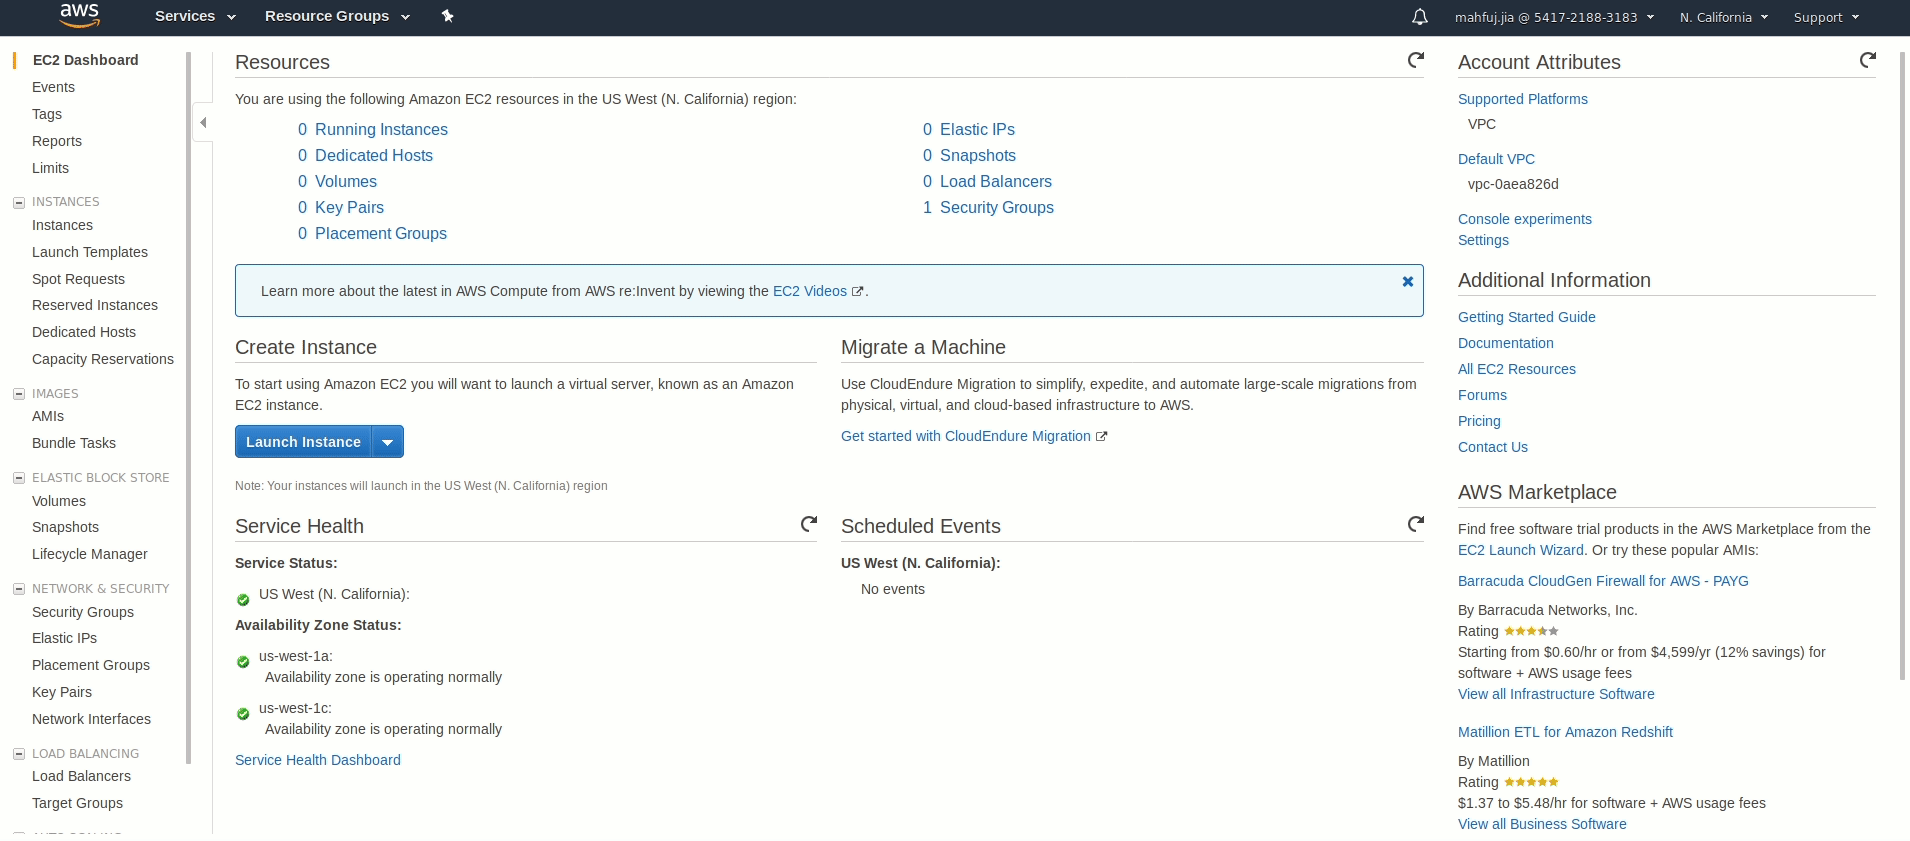Viewport: 1910px width, 841px height.
Task: Open the Default VPC link
Action: pos(1496,159)
